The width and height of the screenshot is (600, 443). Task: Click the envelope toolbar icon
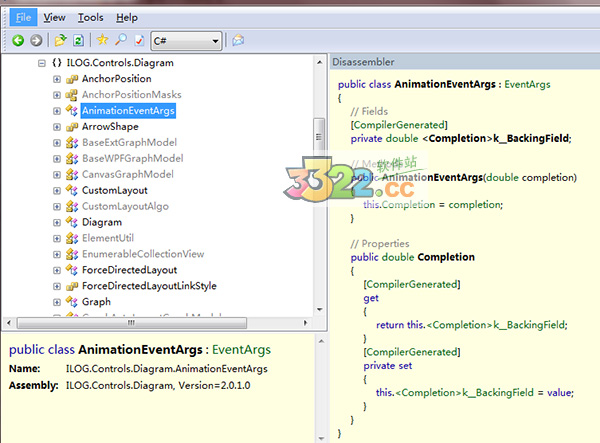(238, 40)
